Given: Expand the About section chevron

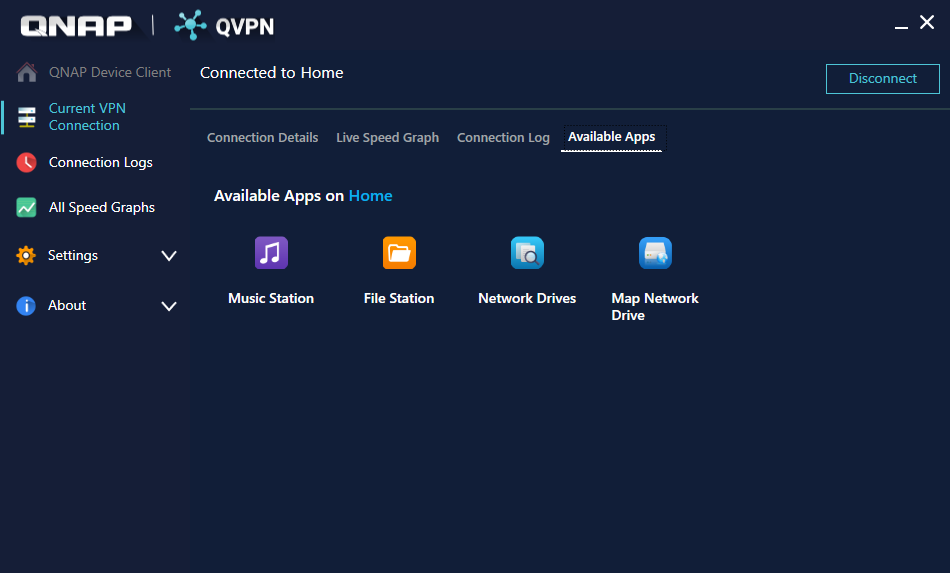Looking at the screenshot, I should (x=169, y=306).
